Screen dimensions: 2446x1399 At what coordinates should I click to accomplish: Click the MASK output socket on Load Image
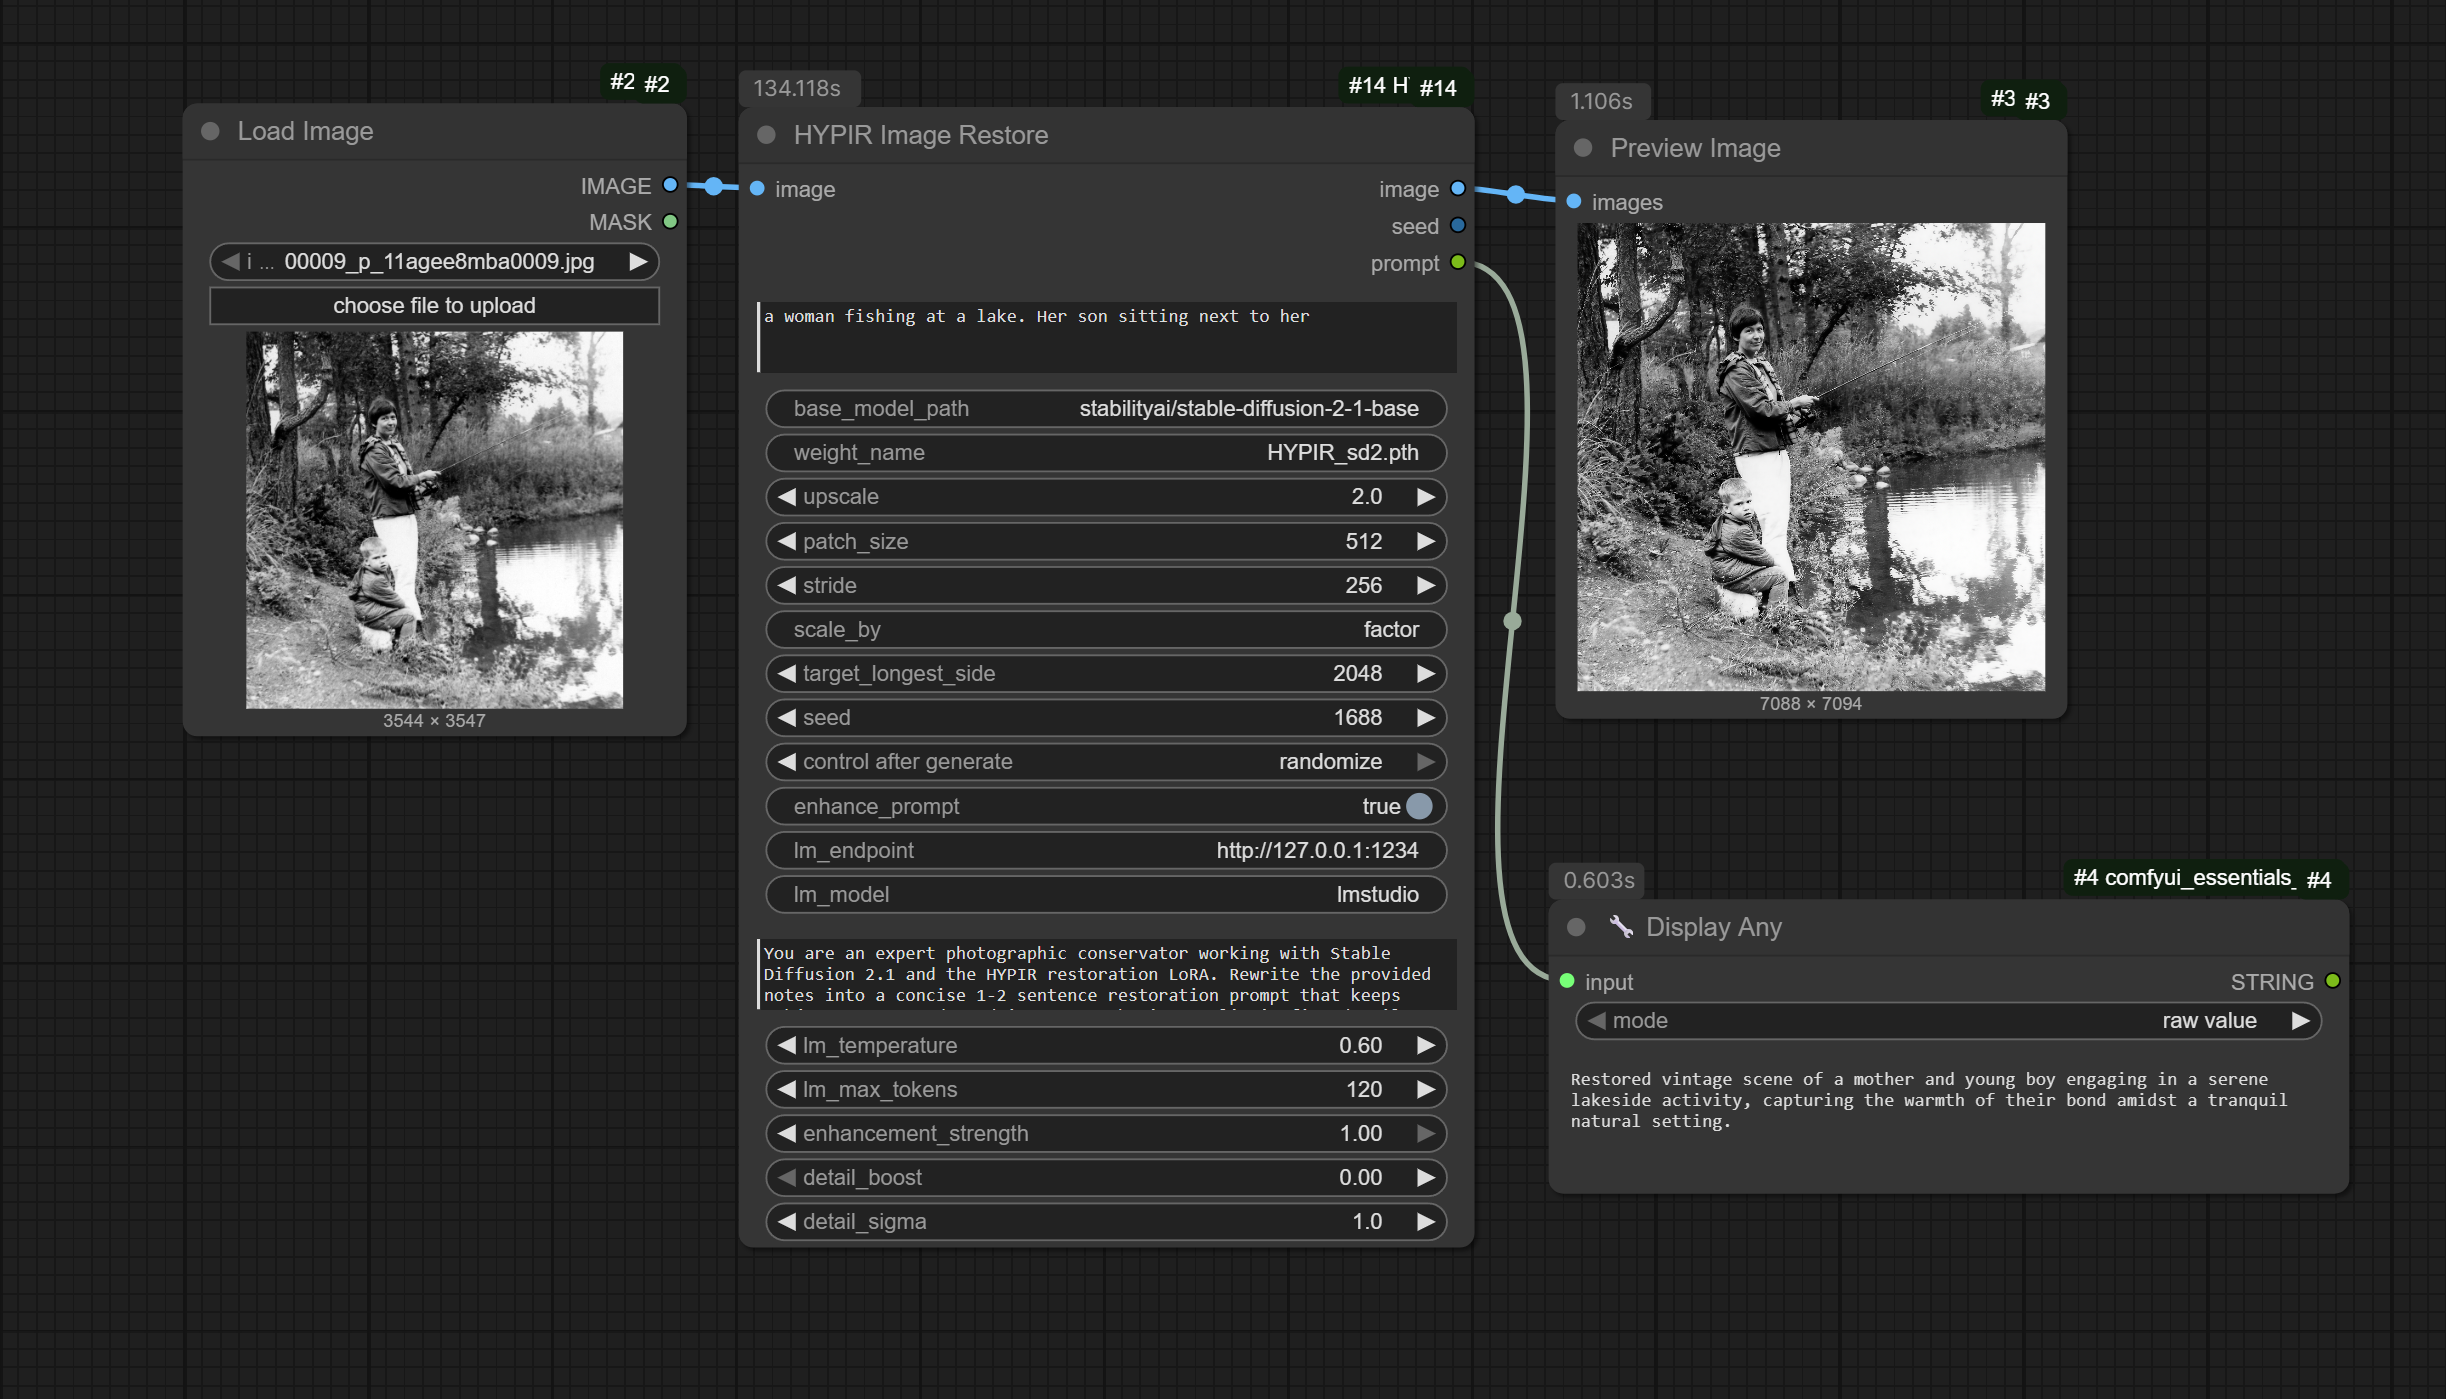(x=670, y=221)
